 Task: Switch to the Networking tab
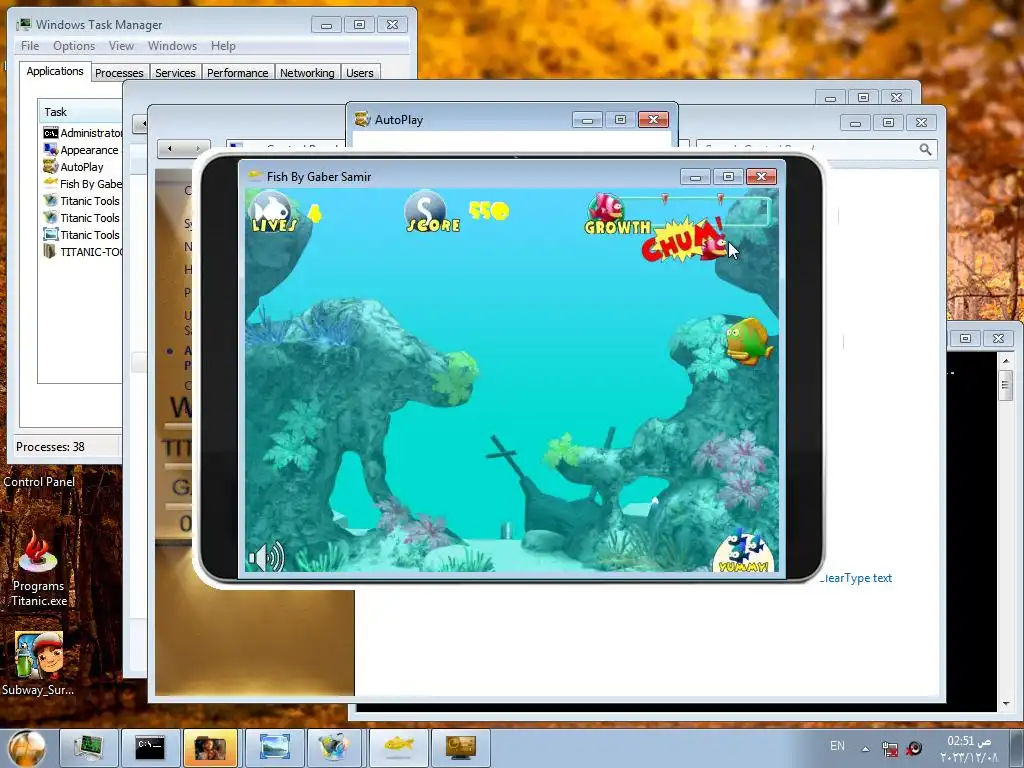307,72
